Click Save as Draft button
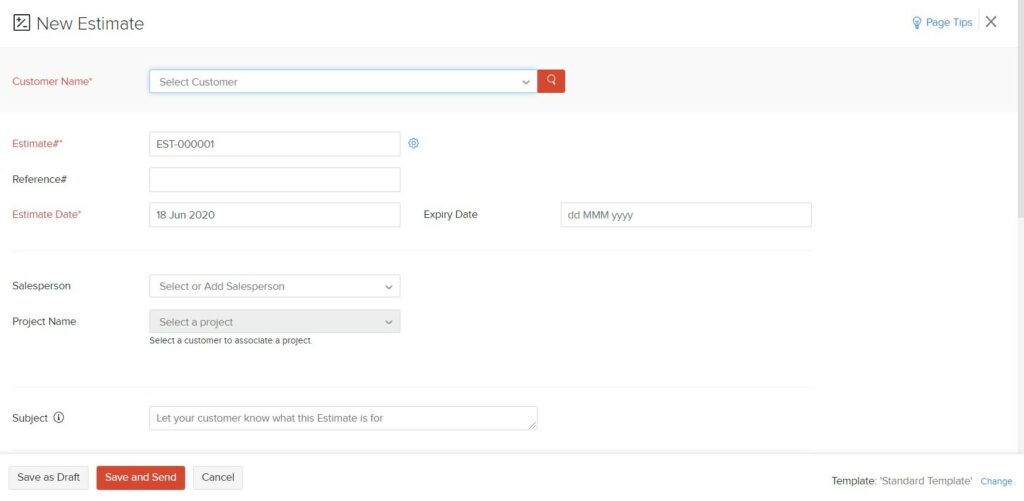This screenshot has height=501, width=1024. click(x=48, y=477)
